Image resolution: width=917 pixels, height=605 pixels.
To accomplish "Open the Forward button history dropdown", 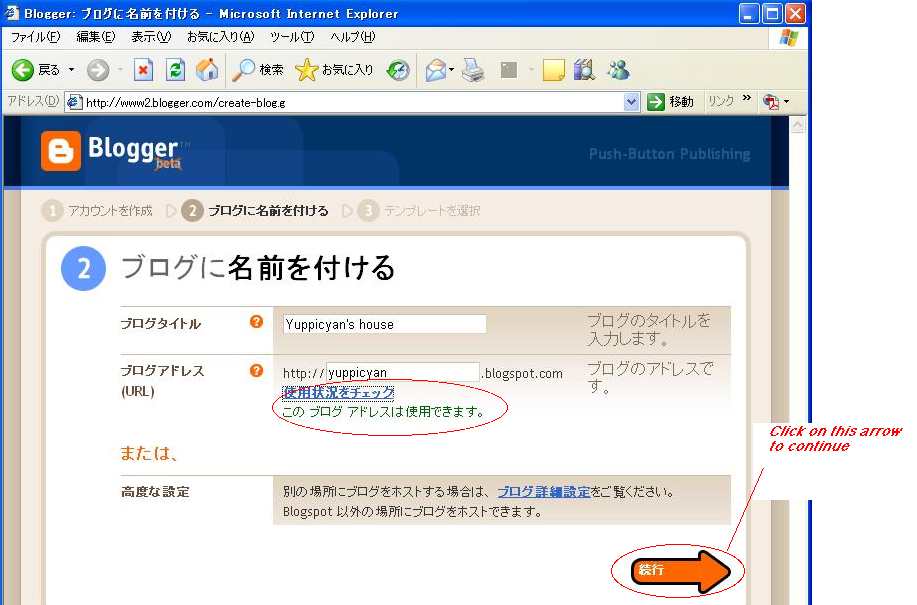I will pyautogui.click(x=120, y=70).
